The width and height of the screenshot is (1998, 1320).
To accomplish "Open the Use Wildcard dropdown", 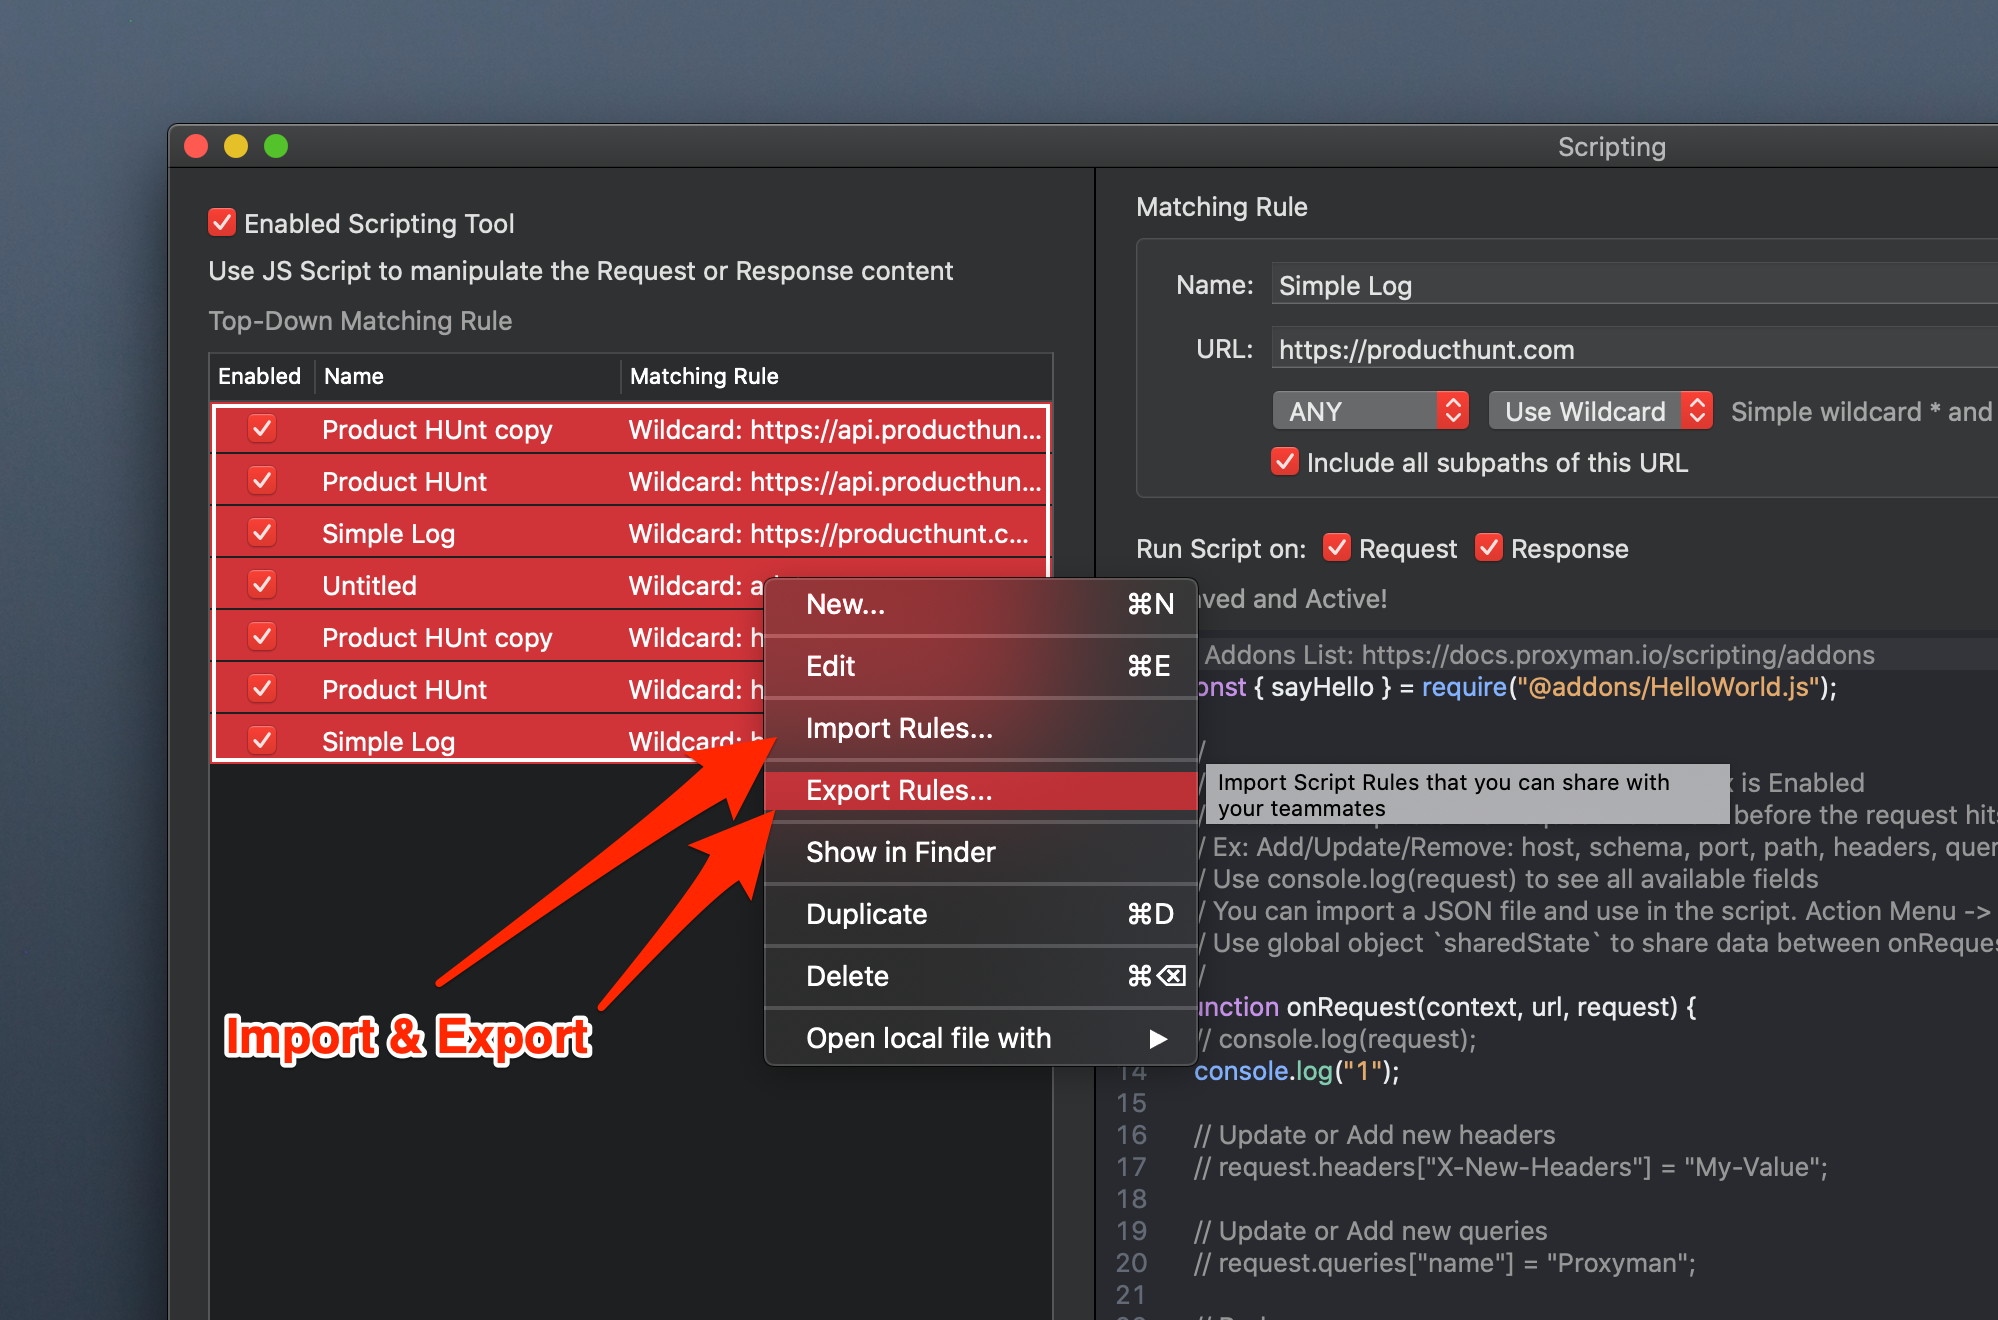I will click(1600, 411).
